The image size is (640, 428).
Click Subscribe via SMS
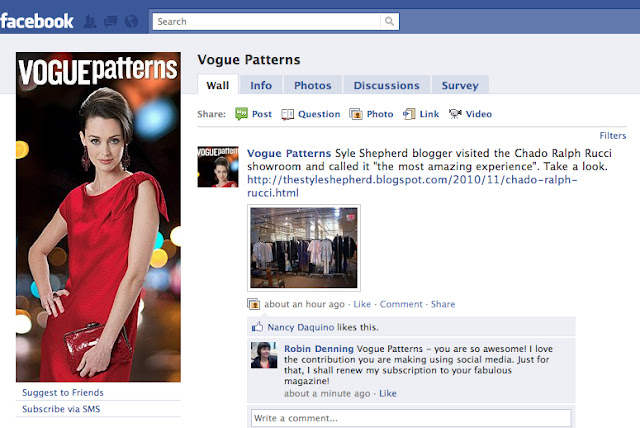pos(61,409)
